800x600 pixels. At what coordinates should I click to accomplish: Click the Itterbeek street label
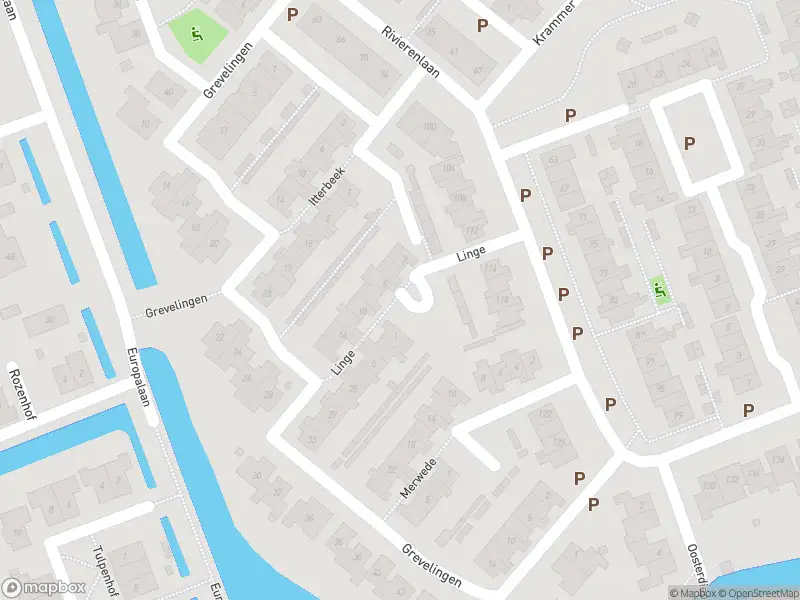(x=327, y=186)
